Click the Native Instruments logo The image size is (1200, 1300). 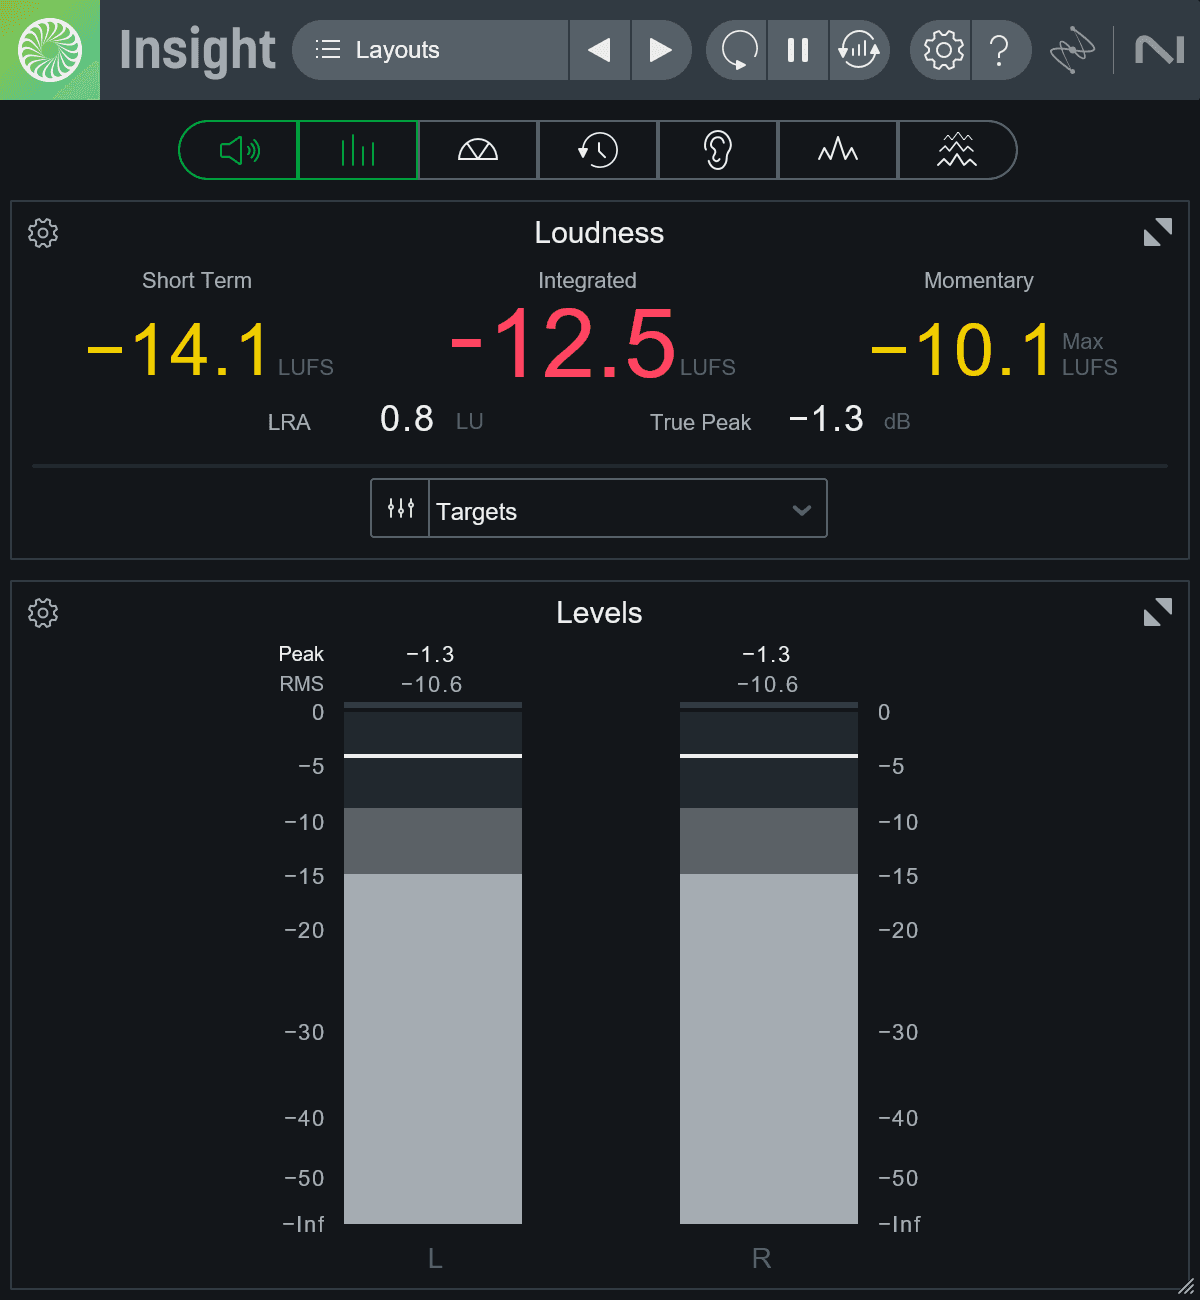pyautogui.click(x=1159, y=50)
